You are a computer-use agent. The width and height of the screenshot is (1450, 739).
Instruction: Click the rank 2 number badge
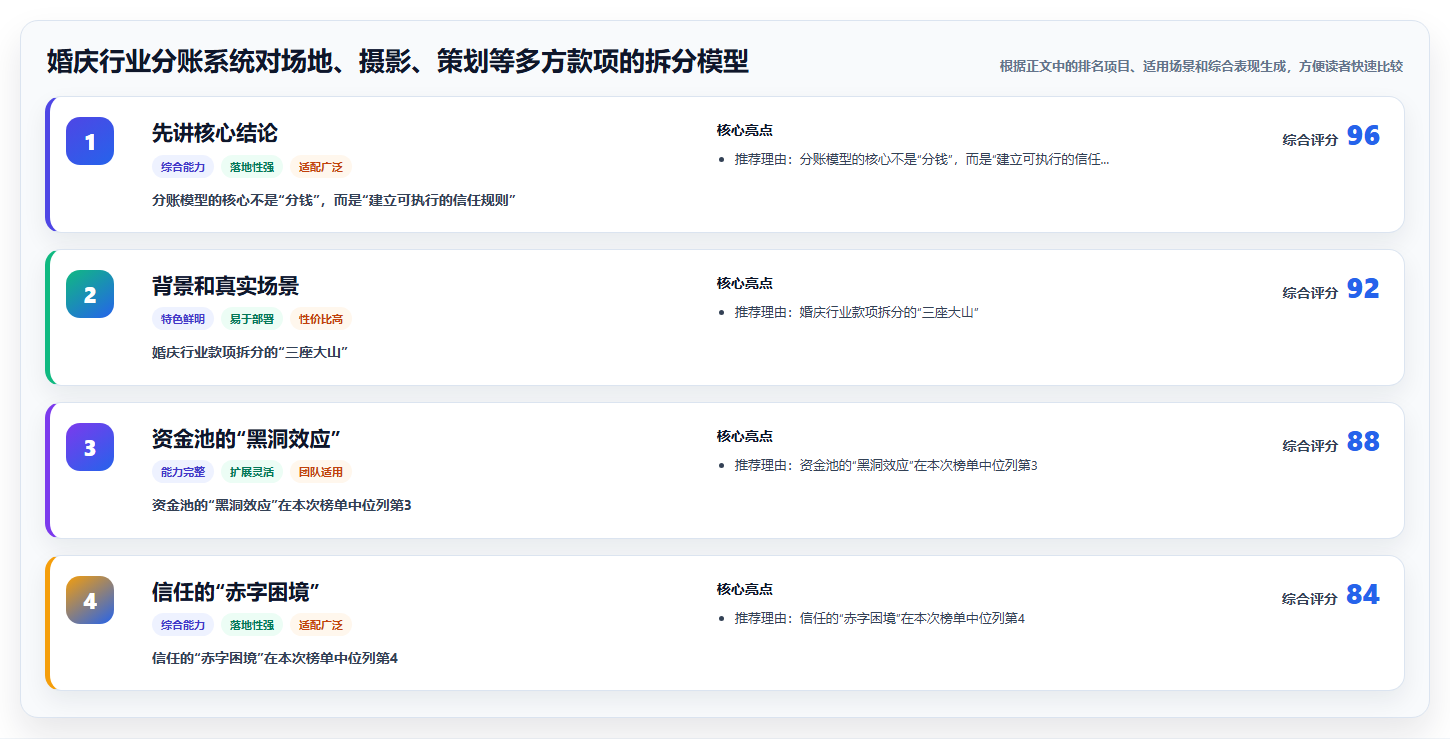pos(90,294)
